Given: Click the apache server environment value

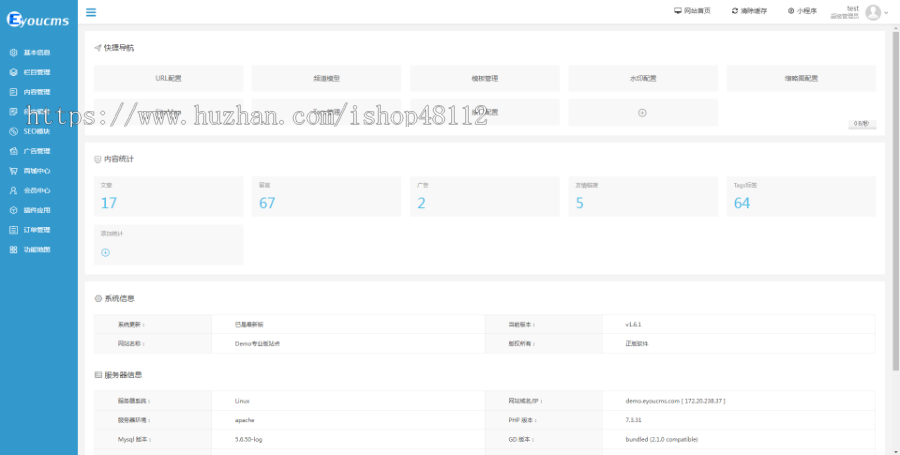Looking at the screenshot, I should pos(245,420).
